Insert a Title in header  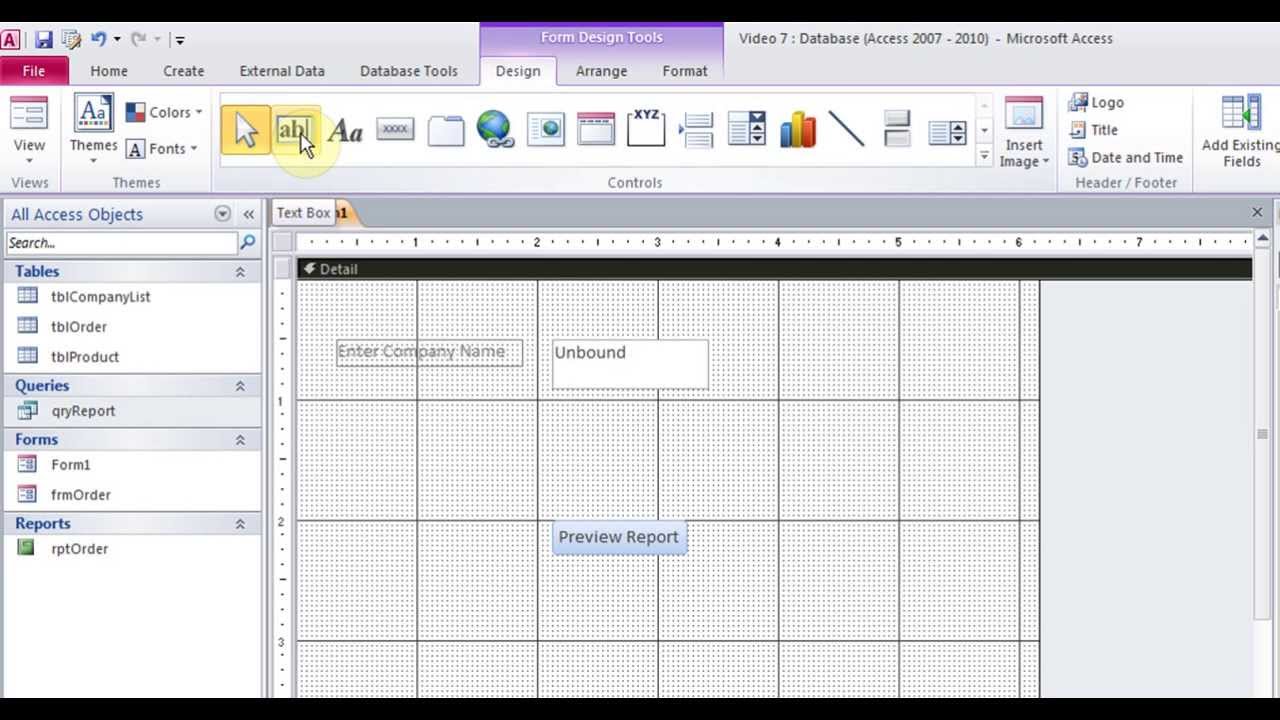coord(1093,130)
